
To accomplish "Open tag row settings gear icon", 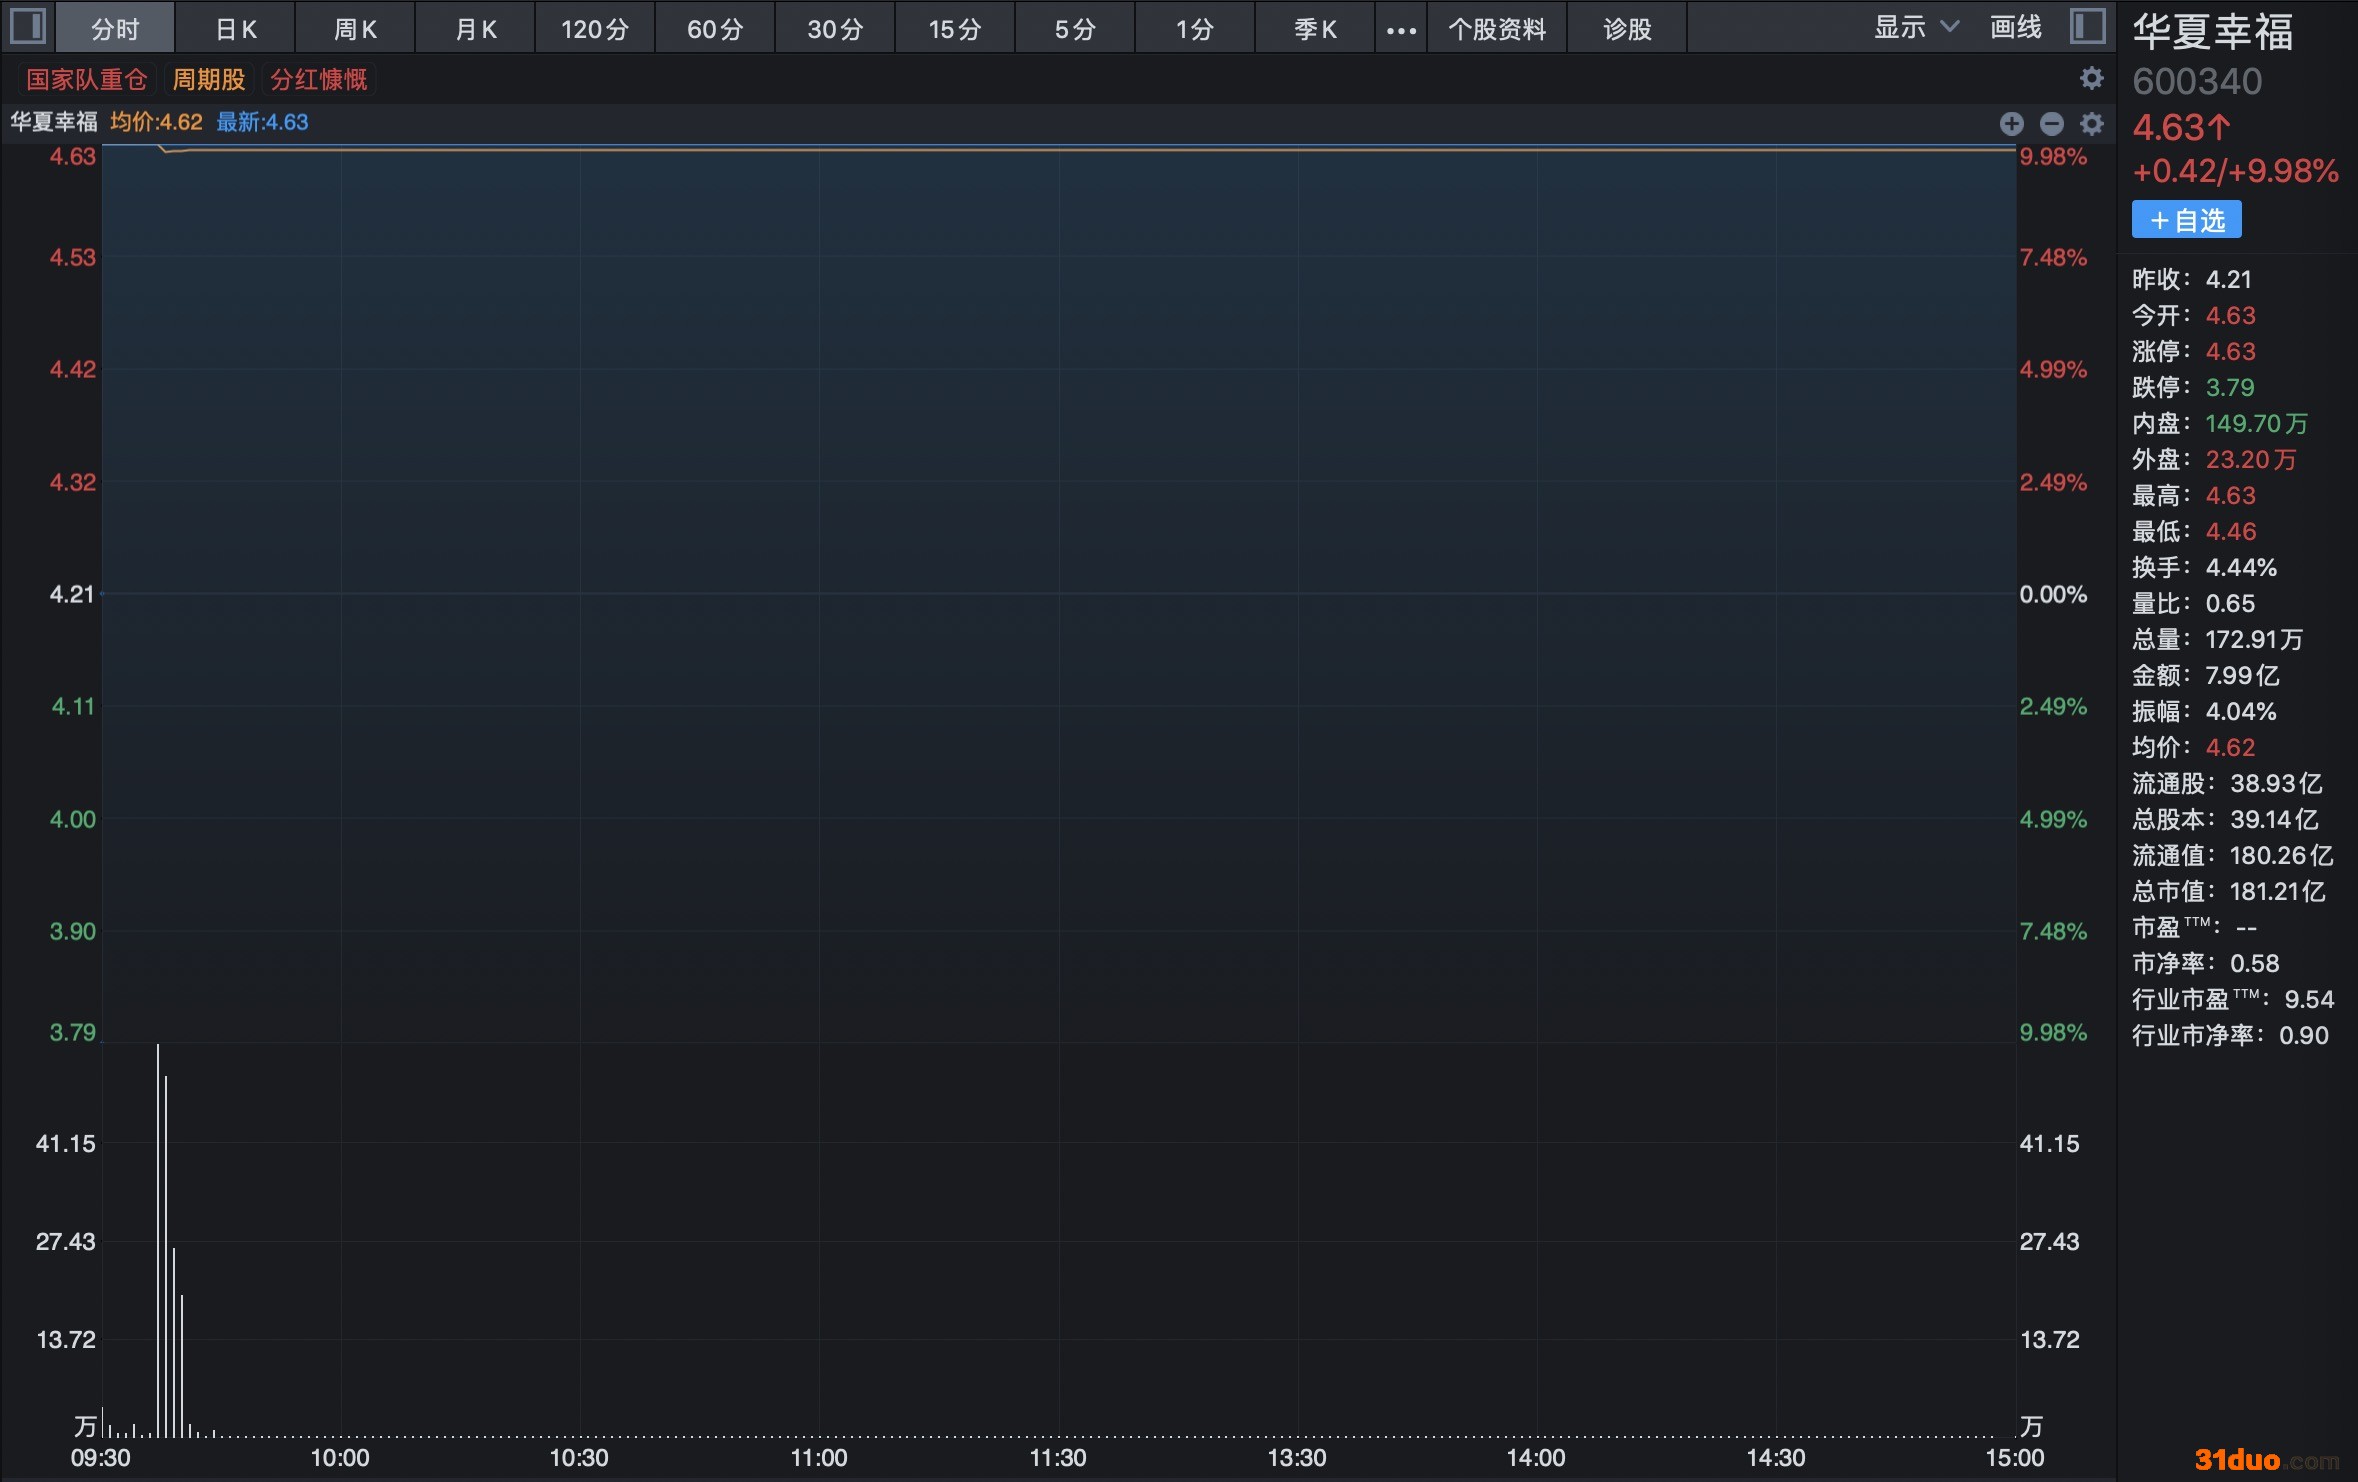I will pyautogui.click(x=2091, y=78).
